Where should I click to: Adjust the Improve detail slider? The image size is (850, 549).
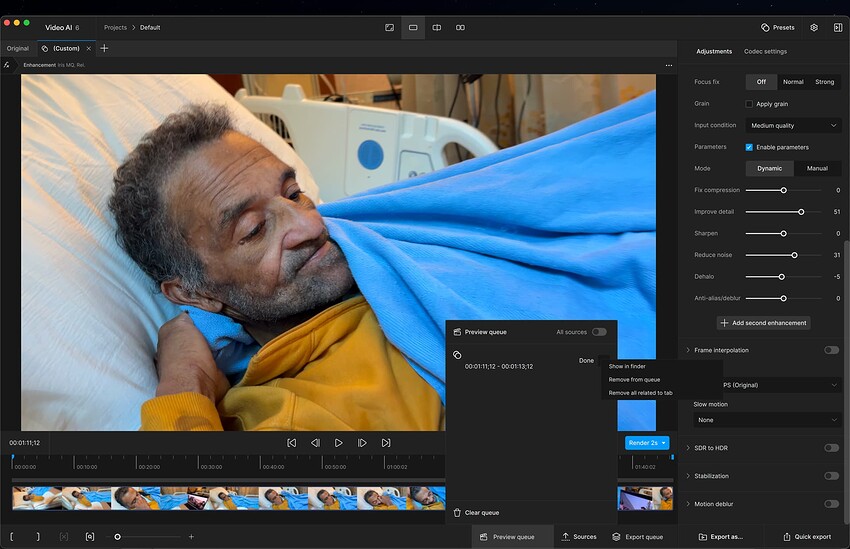pos(800,212)
